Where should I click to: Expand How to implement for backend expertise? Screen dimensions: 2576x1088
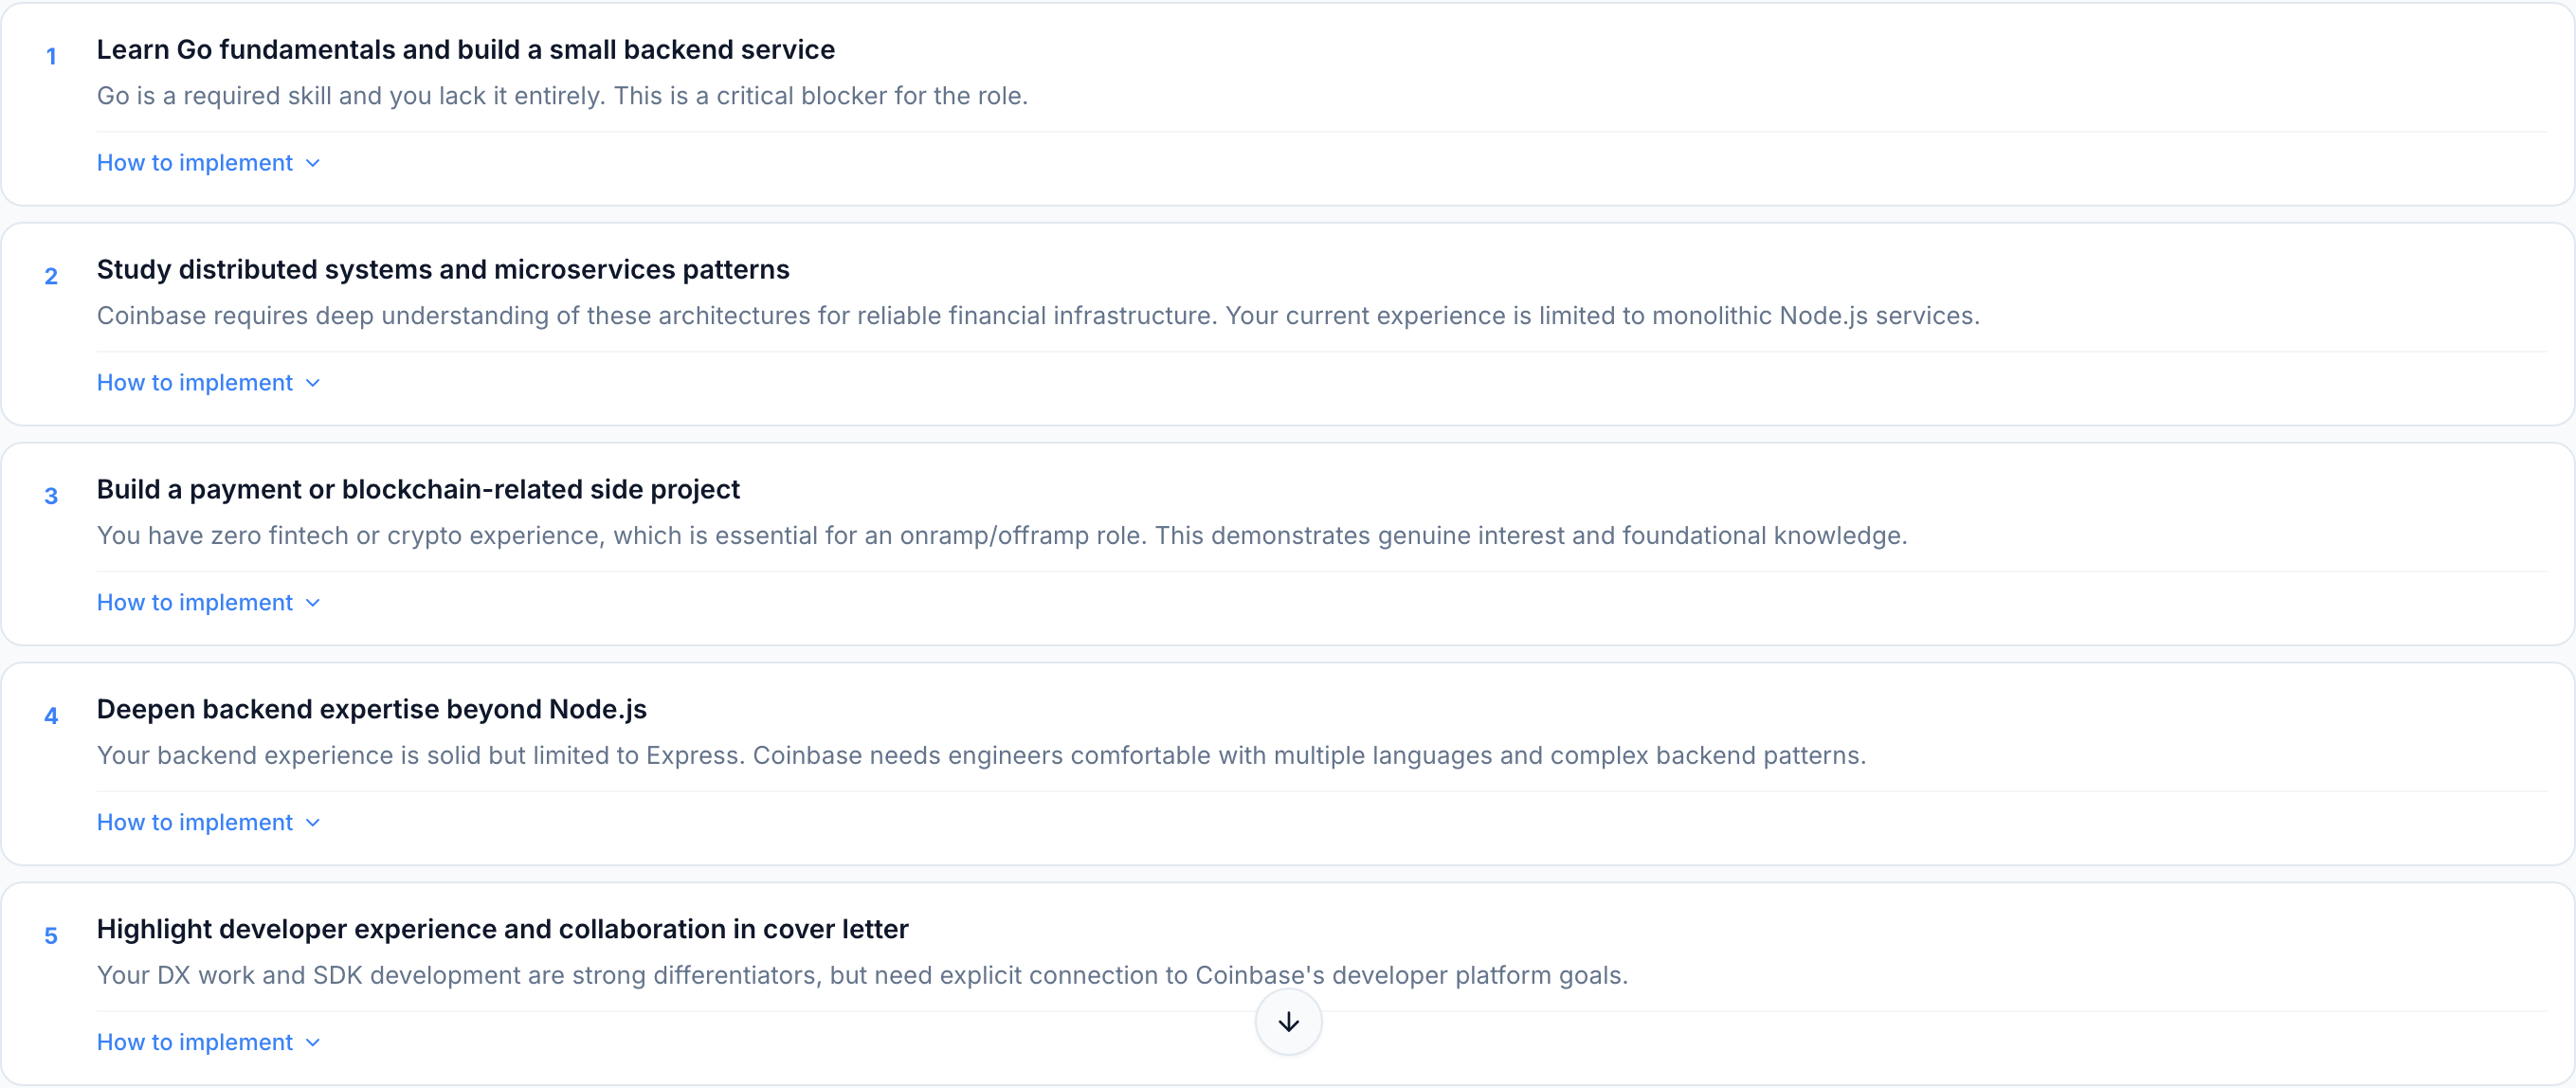(x=195, y=823)
